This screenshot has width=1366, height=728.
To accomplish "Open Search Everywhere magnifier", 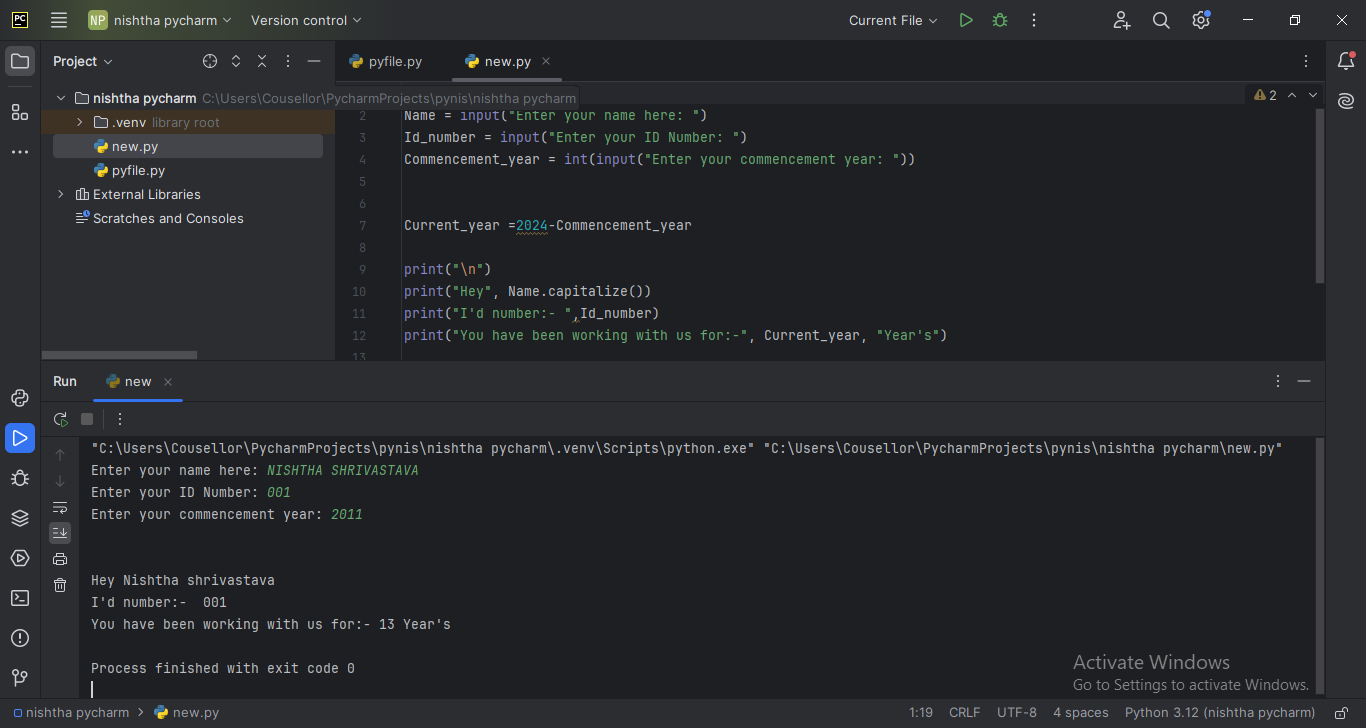I will pyautogui.click(x=1161, y=20).
